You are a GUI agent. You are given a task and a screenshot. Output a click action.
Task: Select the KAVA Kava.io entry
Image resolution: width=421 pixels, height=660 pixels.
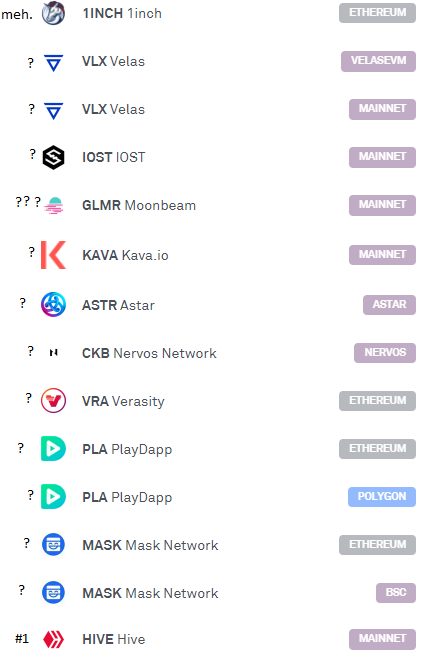tap(125, 255)
